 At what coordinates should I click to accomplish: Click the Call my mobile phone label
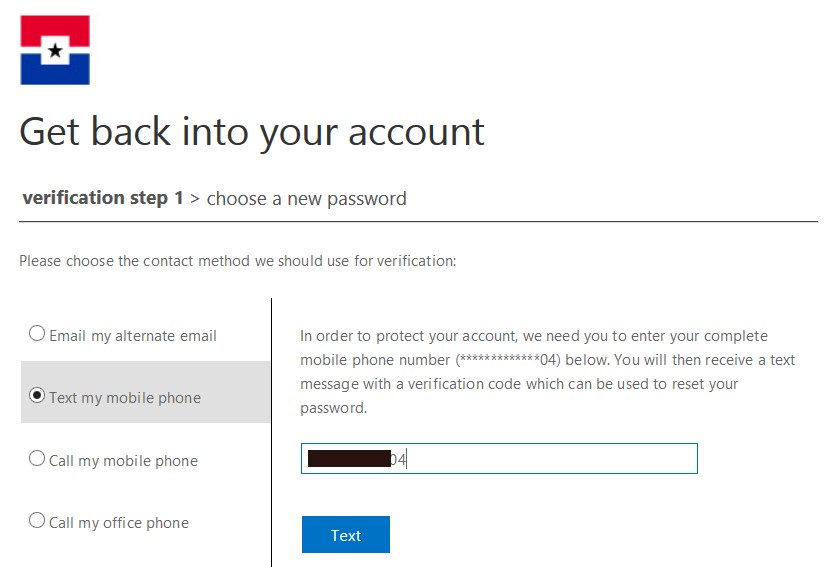click(123, 461)
